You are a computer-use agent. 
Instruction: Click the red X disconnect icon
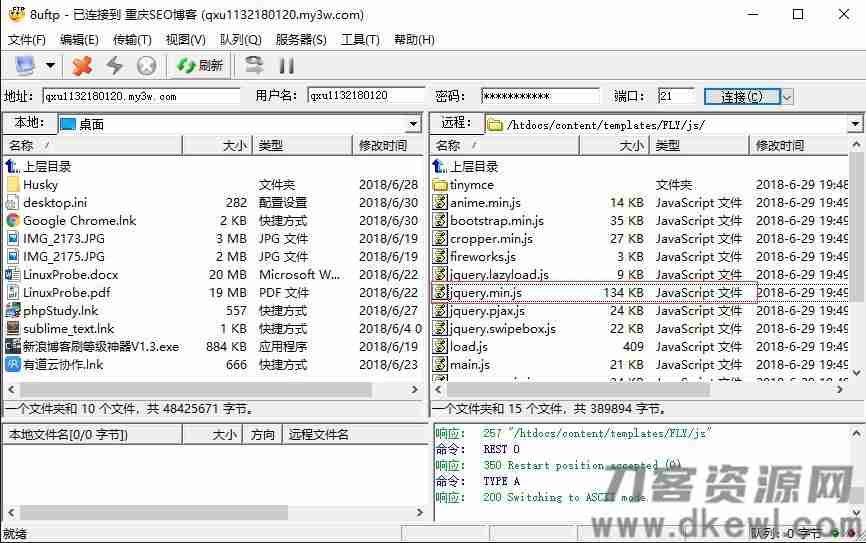82,66
